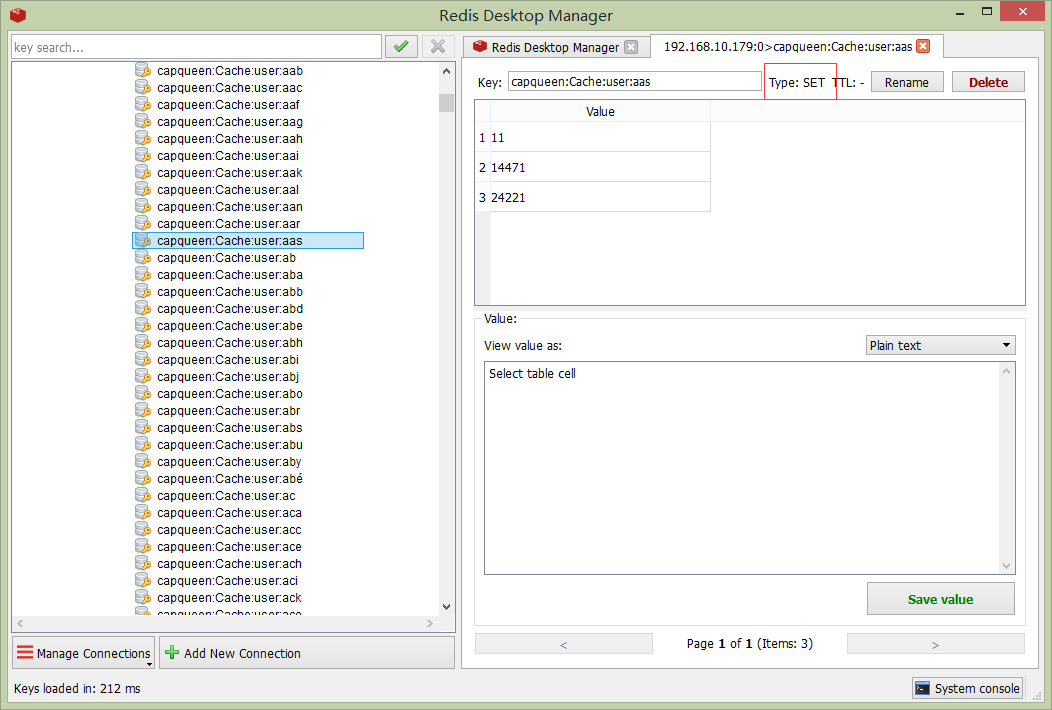Click the Redis cube icon in title bar
This screenshot has width=1052, height=710.
[18, 14]
